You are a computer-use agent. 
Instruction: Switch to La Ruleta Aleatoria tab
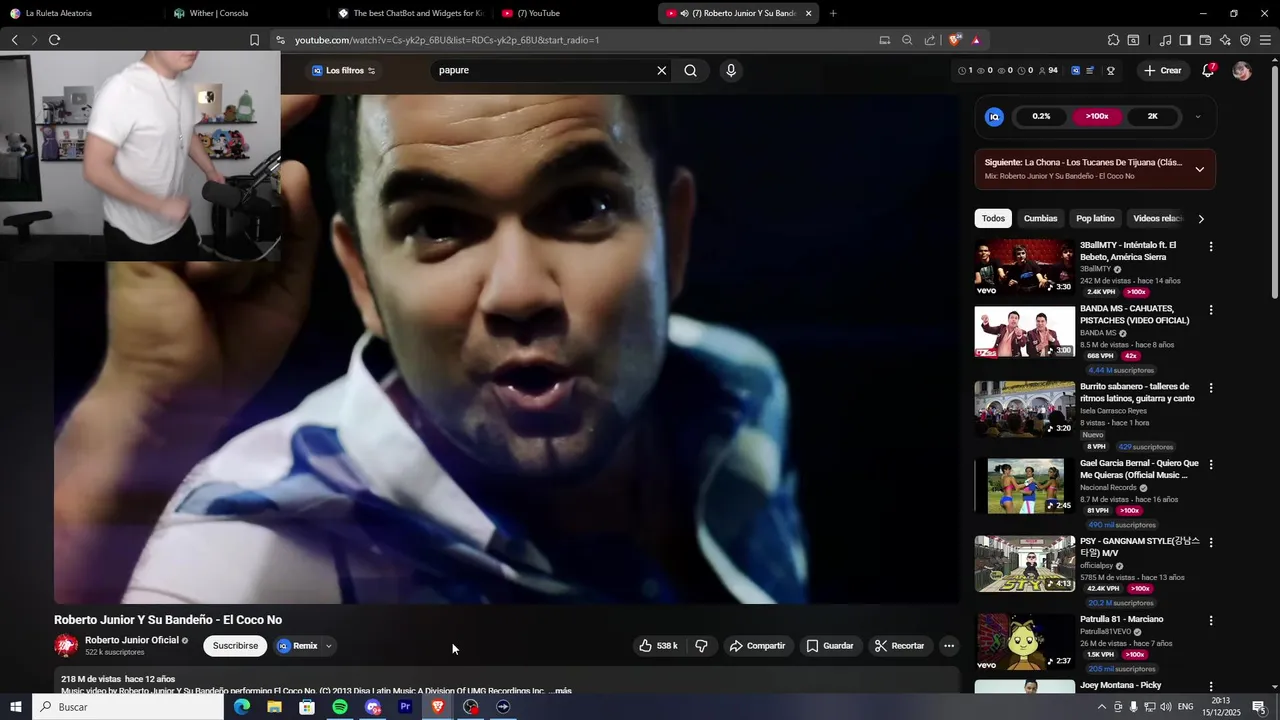pos(80,13)
